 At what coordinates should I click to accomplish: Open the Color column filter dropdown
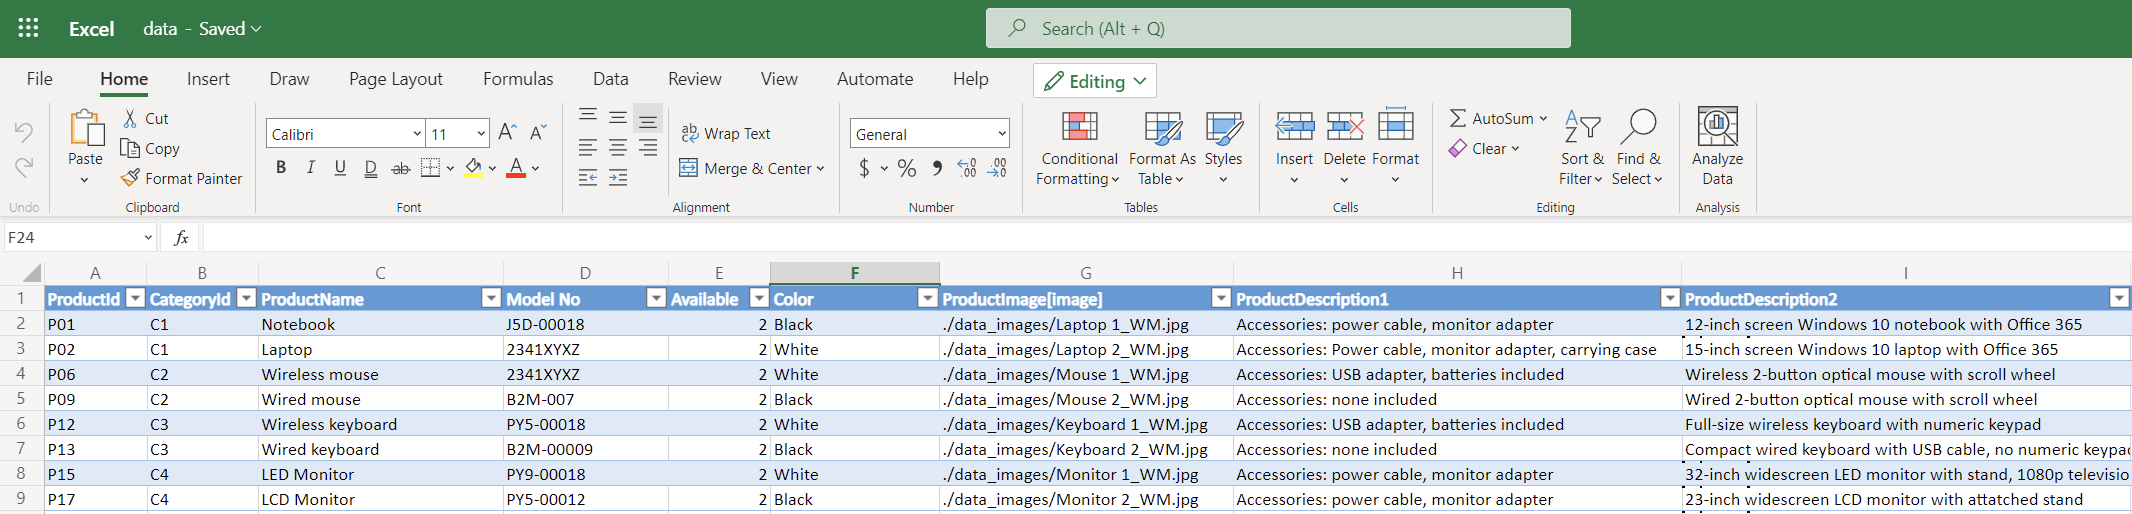[x=928, y=298]
